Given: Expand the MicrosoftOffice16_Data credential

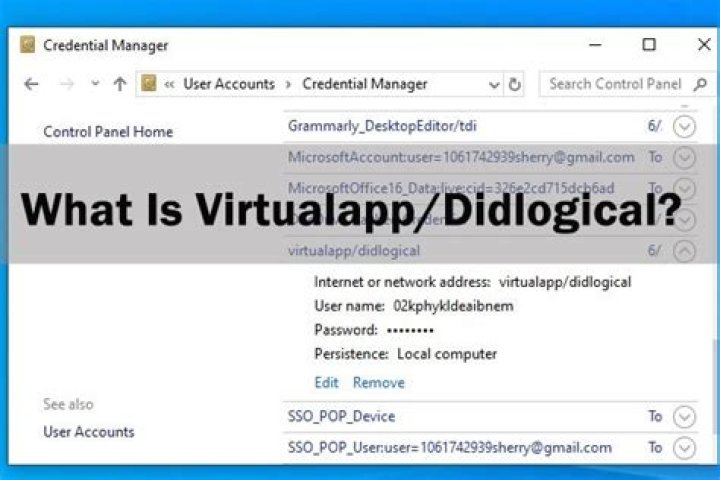Looking at the screenshot, I should coord(684,189).
